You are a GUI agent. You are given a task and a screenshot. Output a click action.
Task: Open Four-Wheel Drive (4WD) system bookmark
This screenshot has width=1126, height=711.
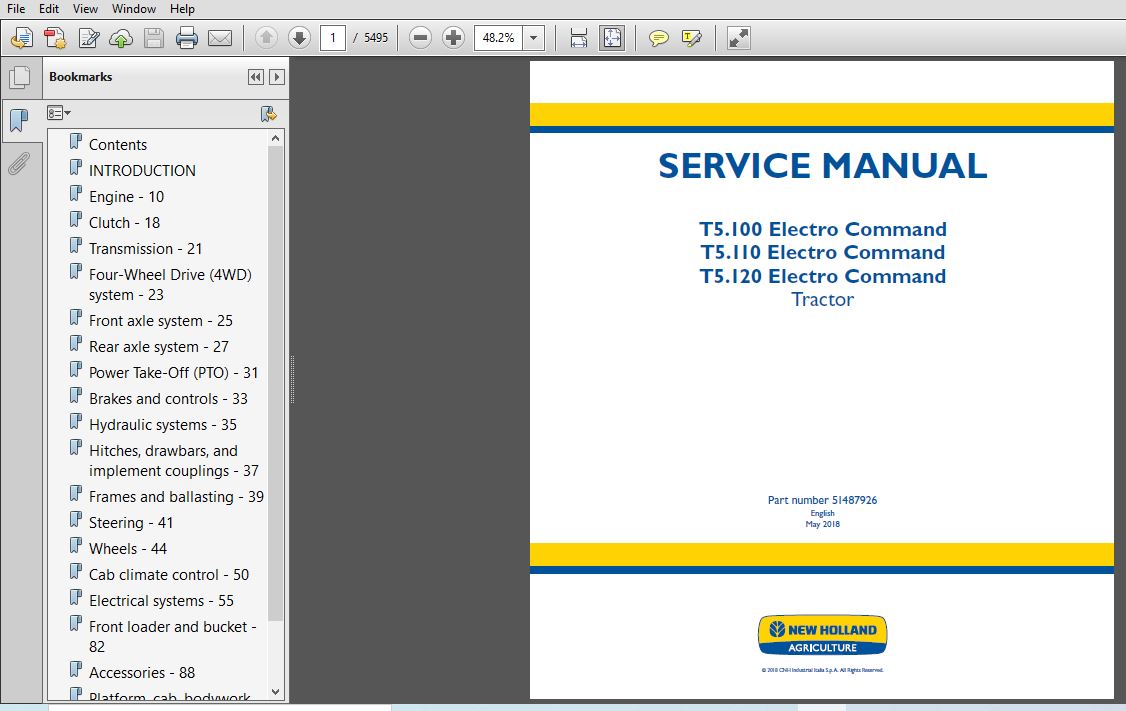170,284
